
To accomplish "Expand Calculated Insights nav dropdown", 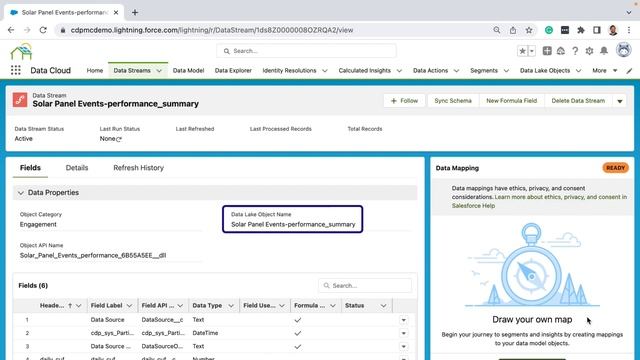I will [399, 71].
